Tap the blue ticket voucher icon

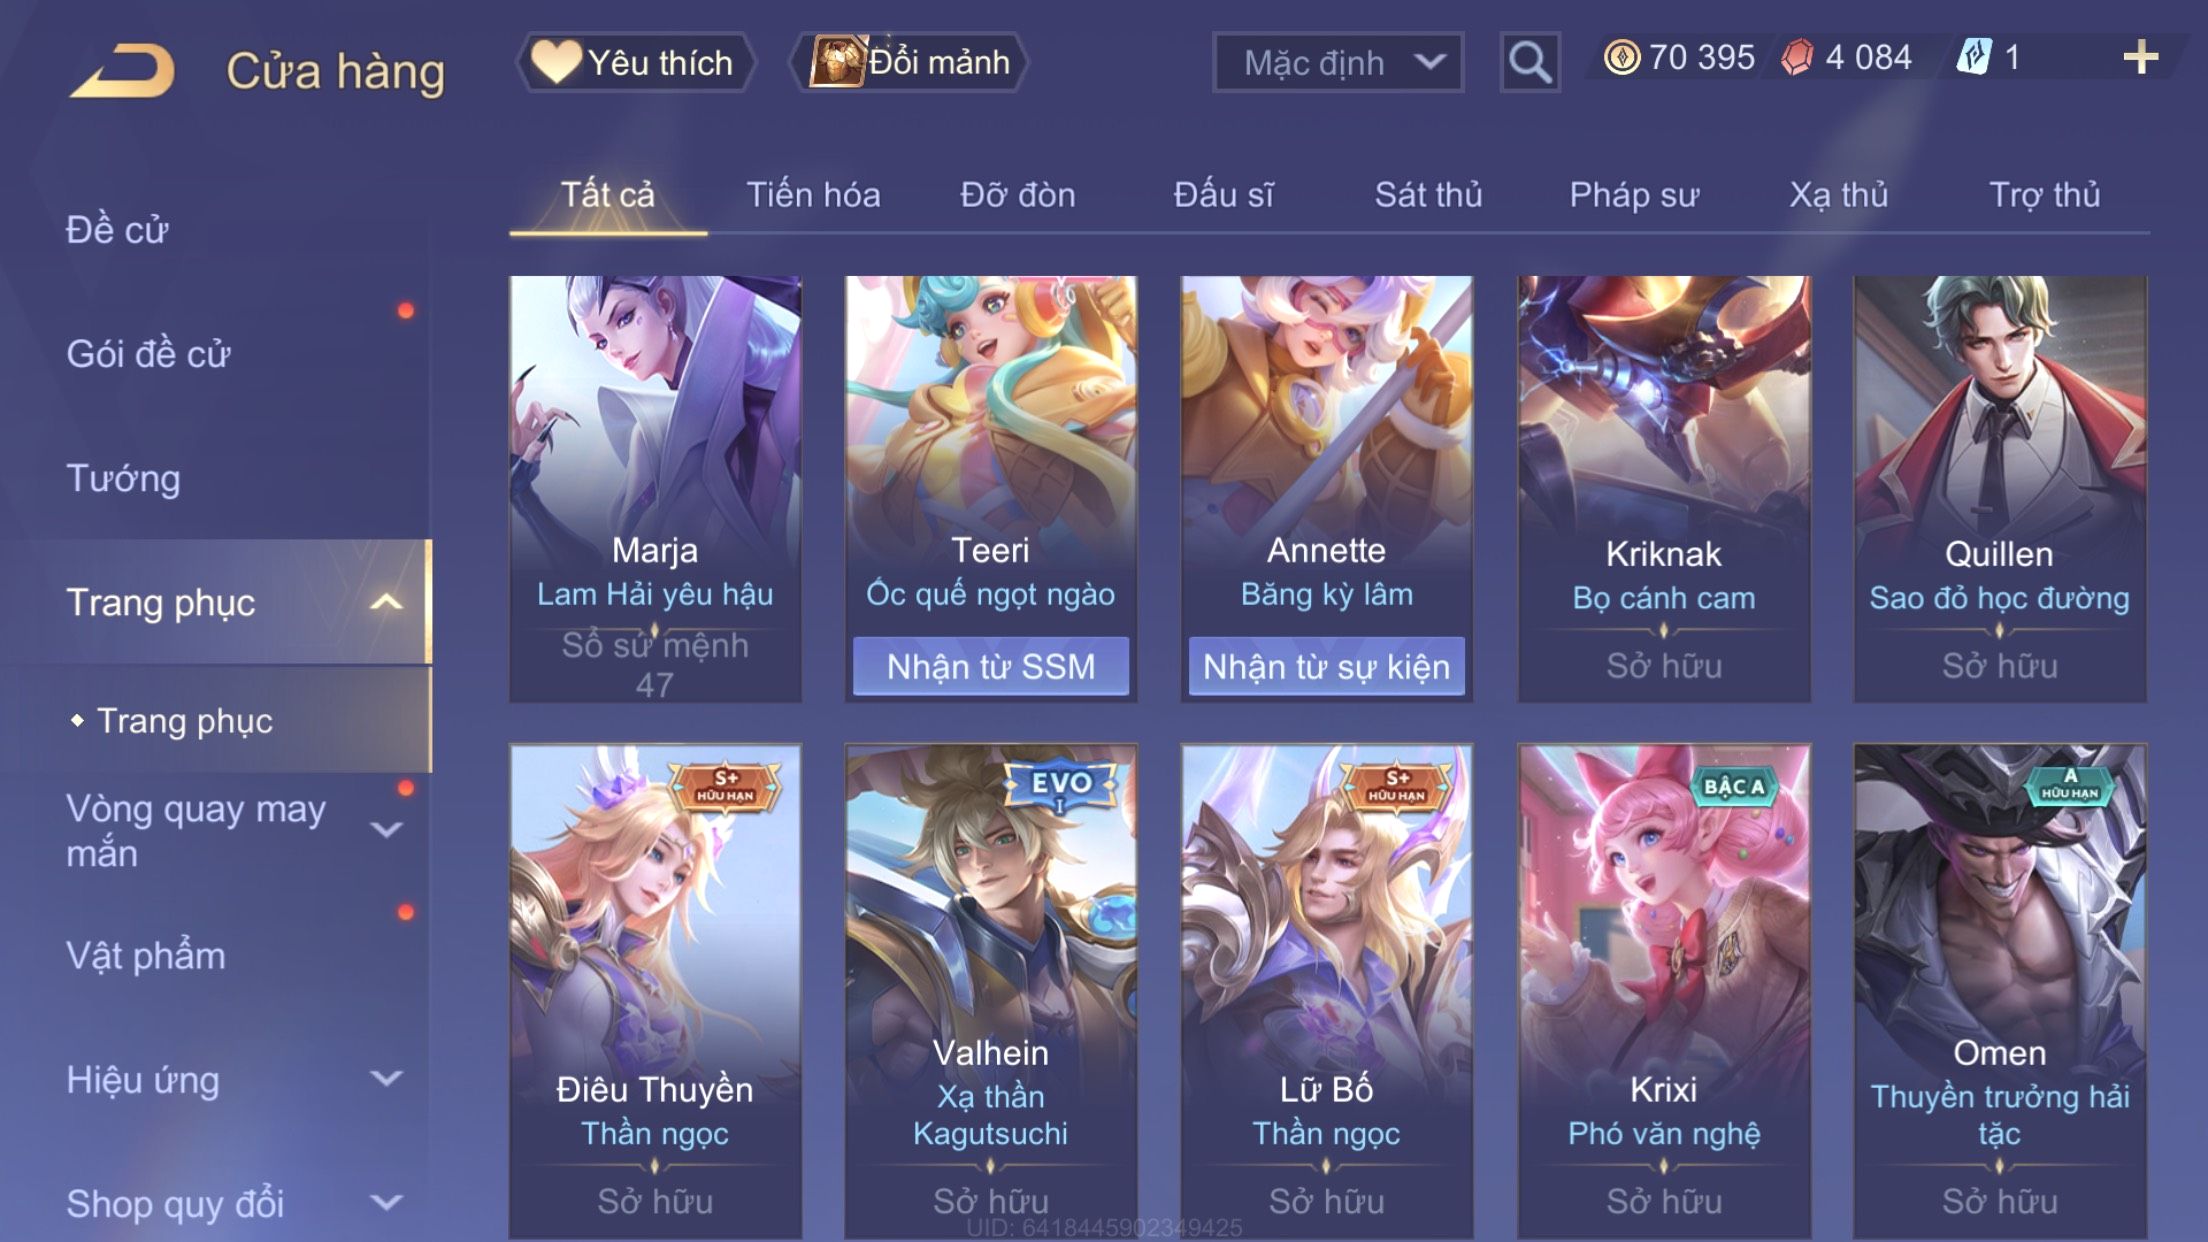1974,57
